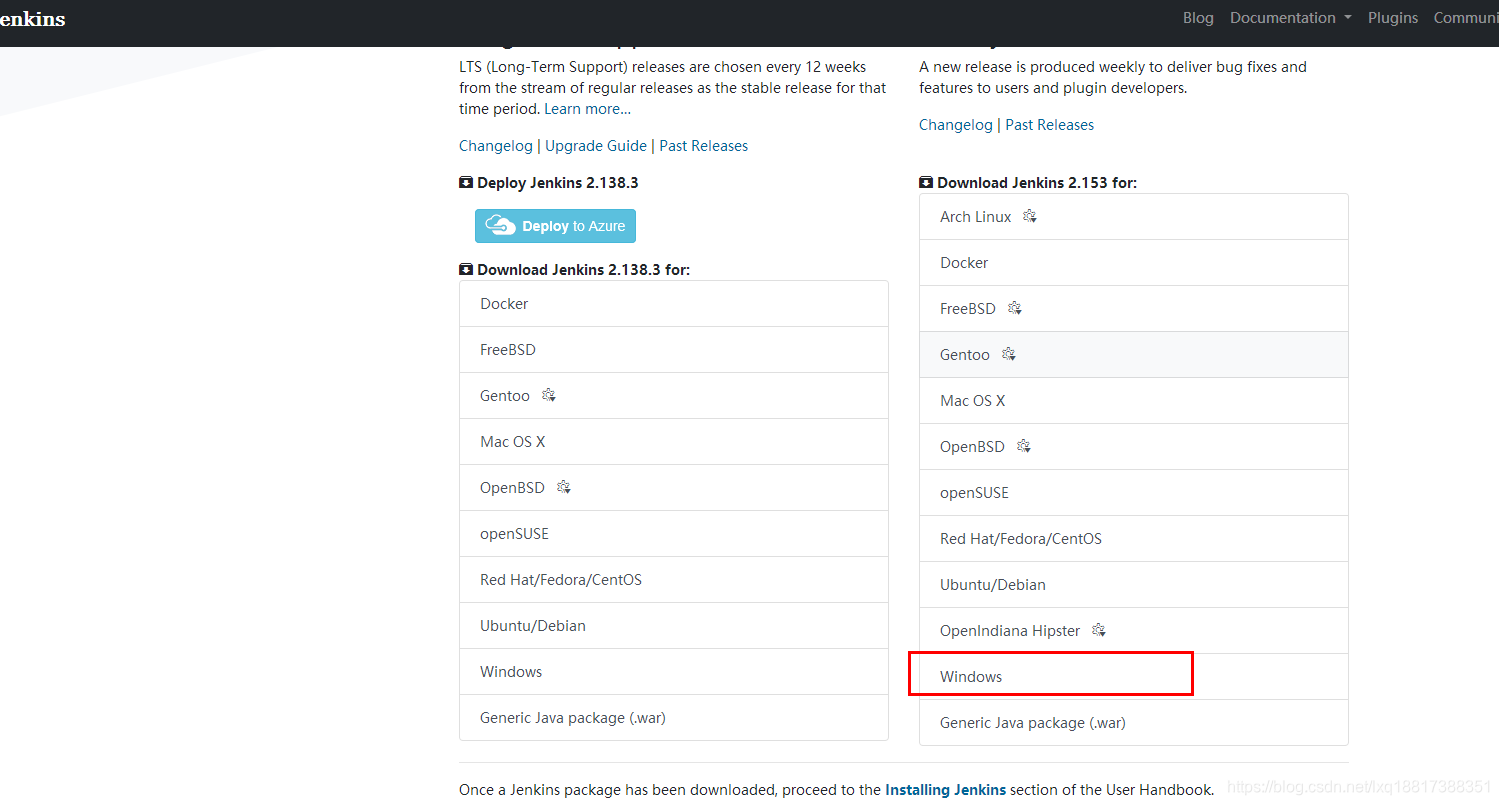Download weekly Jenkins for openSUSE
The image size is (1499, 805).
click(x=1134, y=493)
